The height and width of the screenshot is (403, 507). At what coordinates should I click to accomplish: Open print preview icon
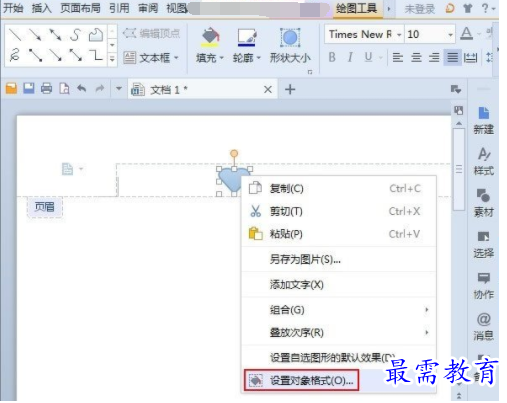(x=64, y=89)
